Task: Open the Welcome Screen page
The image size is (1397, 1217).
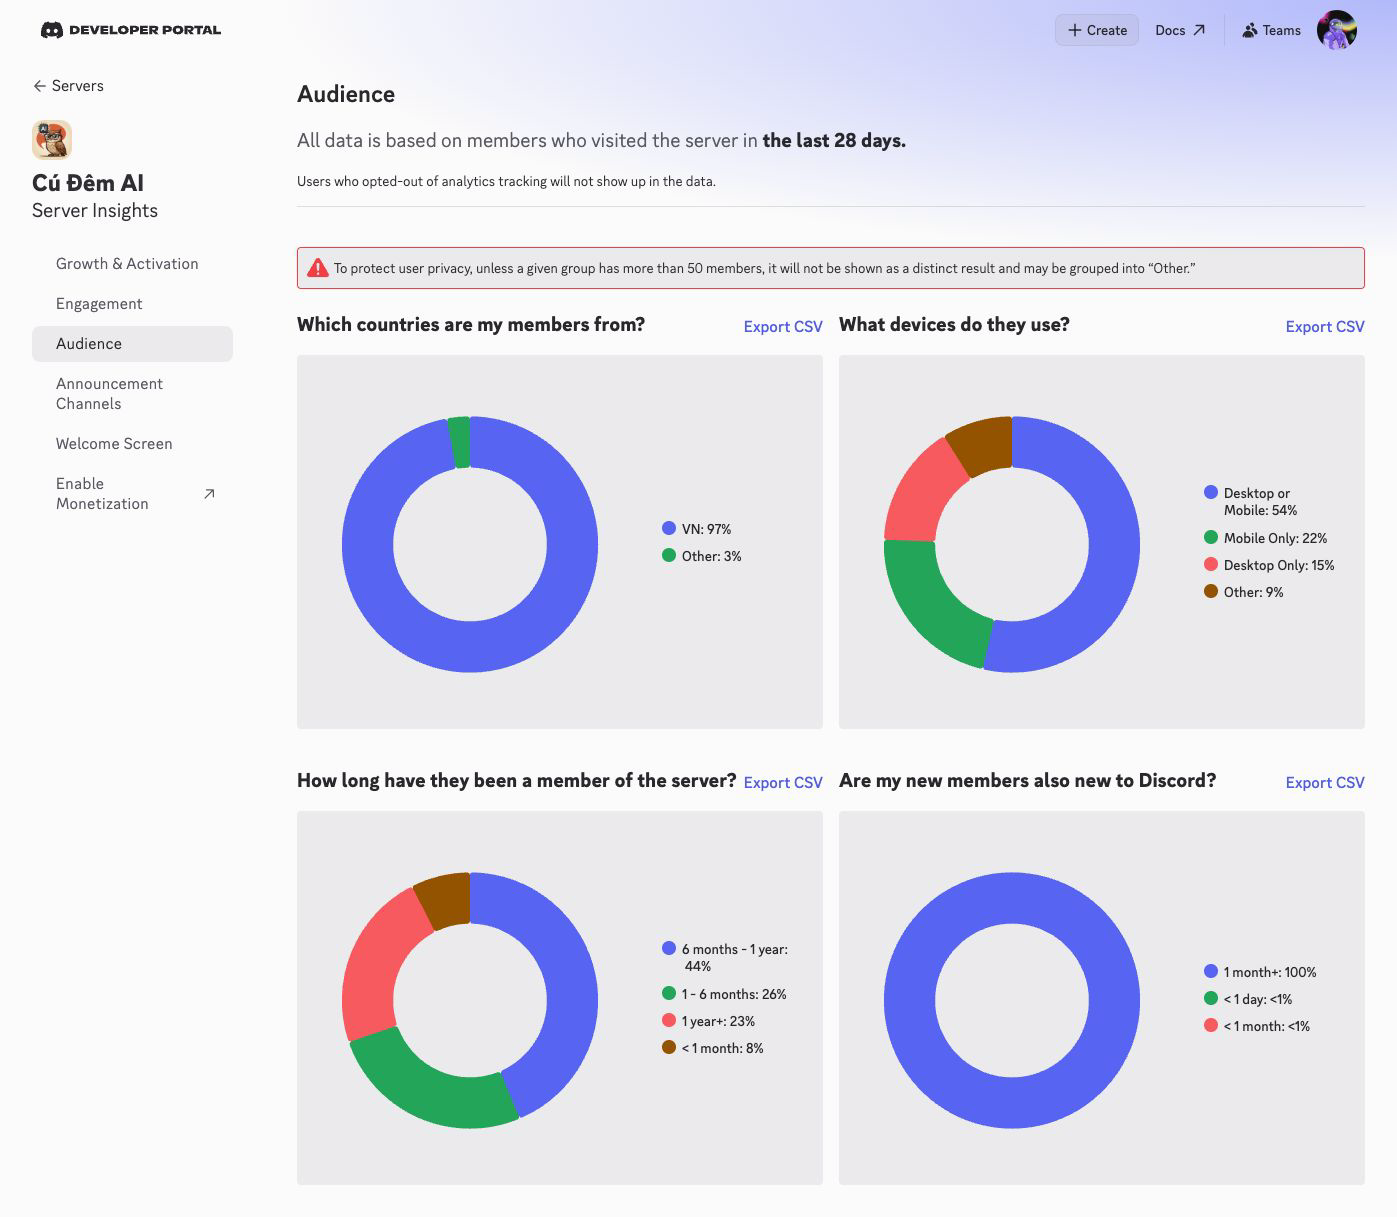Action: [x=114, y=444]
